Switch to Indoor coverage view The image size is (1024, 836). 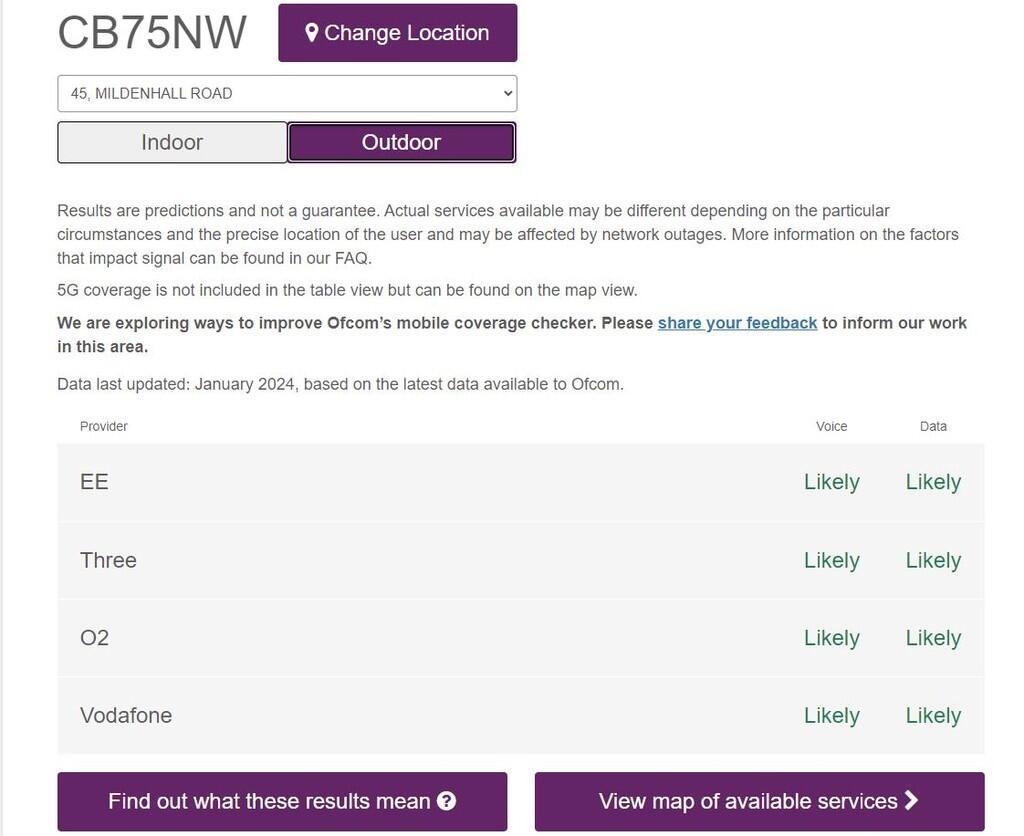(172, 142)
